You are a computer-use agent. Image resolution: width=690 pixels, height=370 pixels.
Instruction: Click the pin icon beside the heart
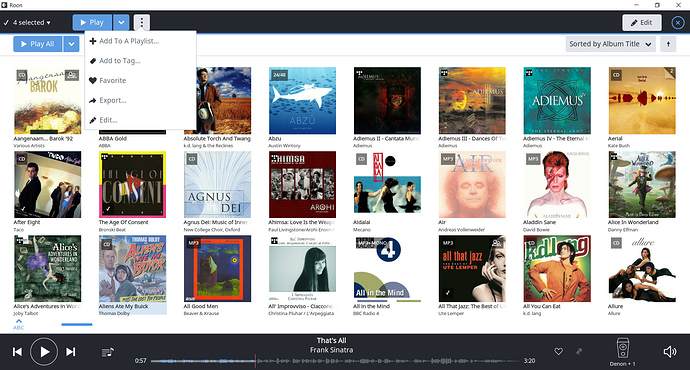click(579, 351)
